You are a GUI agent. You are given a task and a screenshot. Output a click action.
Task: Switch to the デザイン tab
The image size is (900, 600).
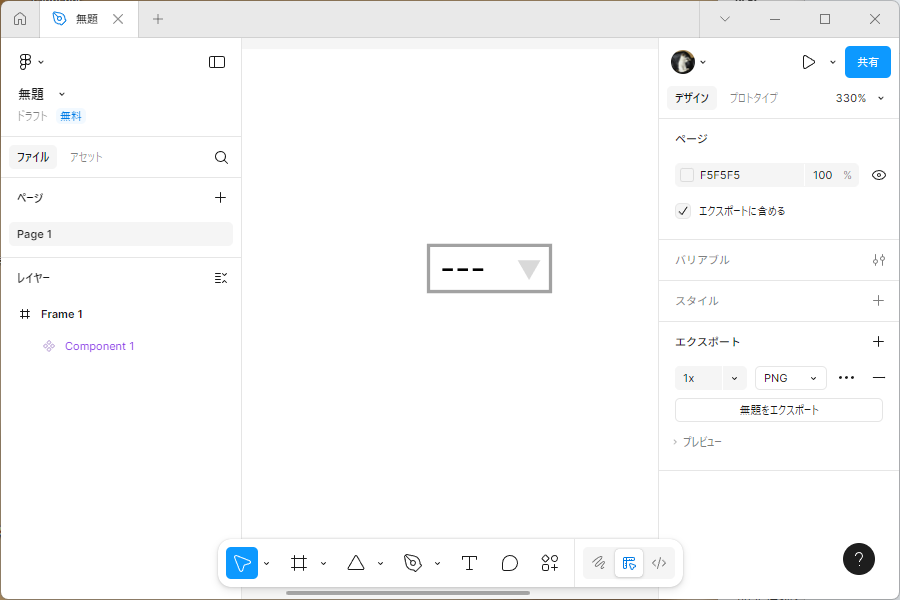692,98
